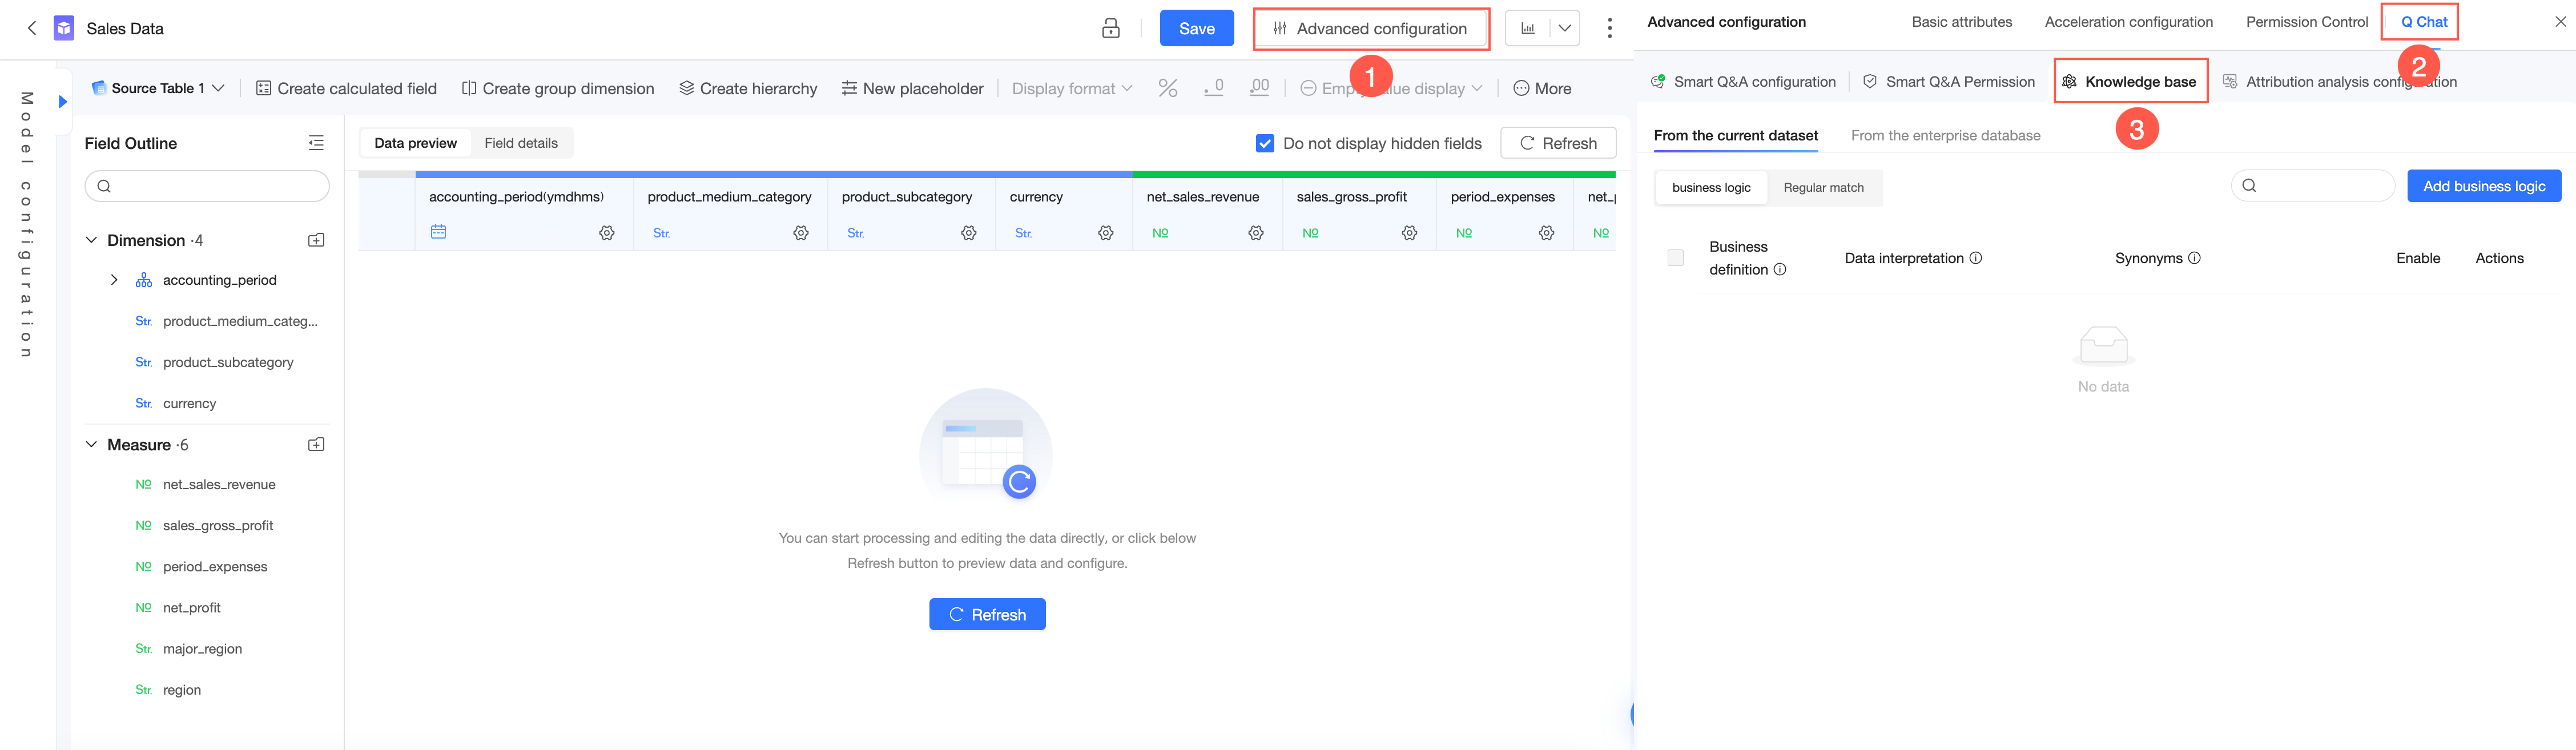This screenshot has height=750, width=2576.
Task: Click add measure folder icon
Action: pos(316,444)
